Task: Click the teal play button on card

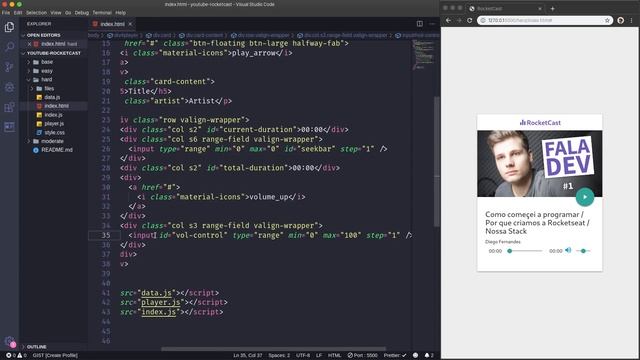Action: click(585, 197)
